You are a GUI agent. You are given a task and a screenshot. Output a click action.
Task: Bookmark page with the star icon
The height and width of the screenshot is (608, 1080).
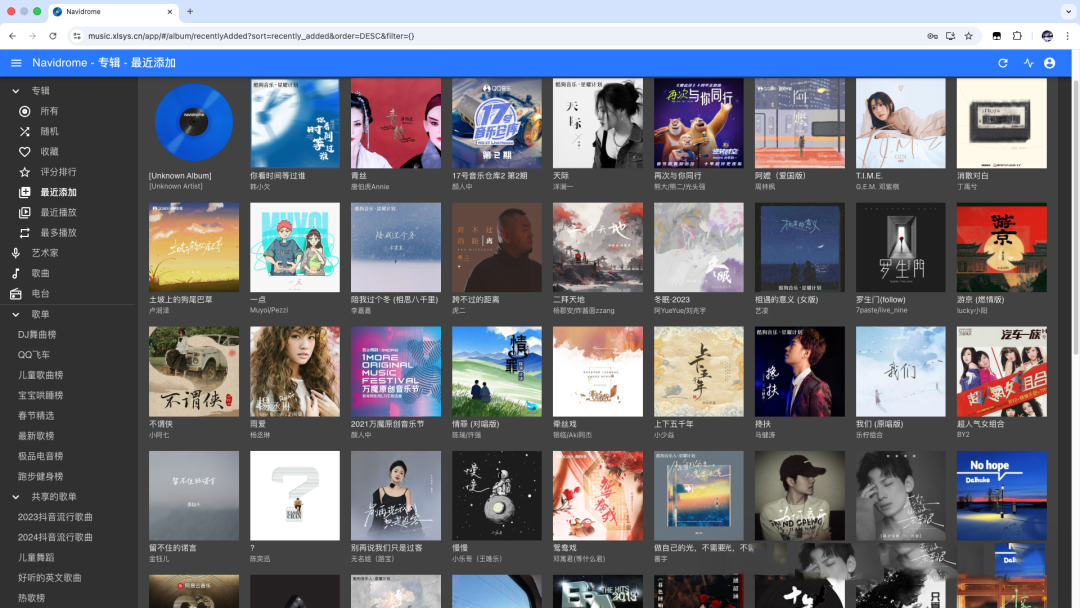[968, 36]
